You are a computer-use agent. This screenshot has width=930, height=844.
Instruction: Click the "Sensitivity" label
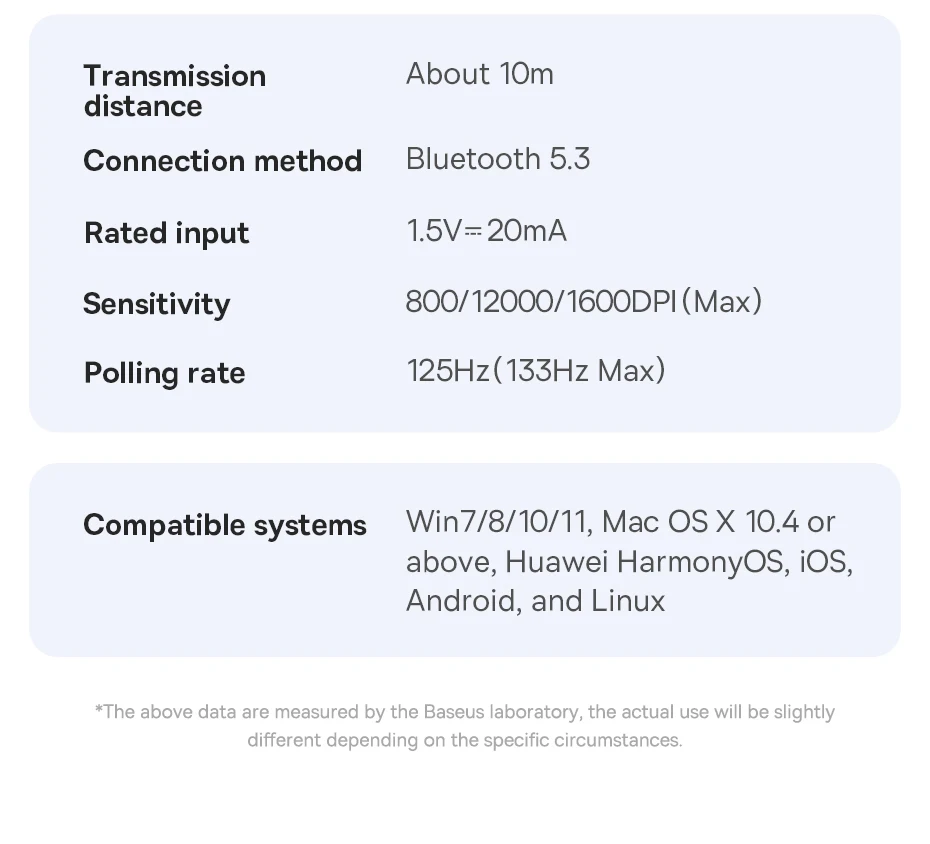click(156, 304)
